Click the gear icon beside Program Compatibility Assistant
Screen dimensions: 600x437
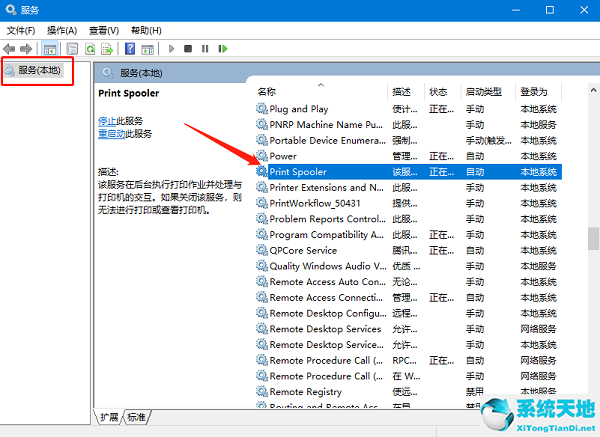pyautogui.click(x=262, y=234)
